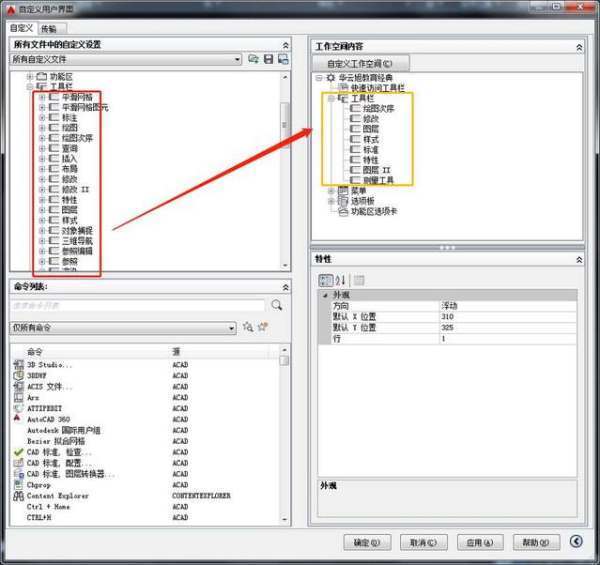Select 图层 II in the workspace tree
Image resolution: width=600 pixels, height=565 pixels.
click(377, 170)
